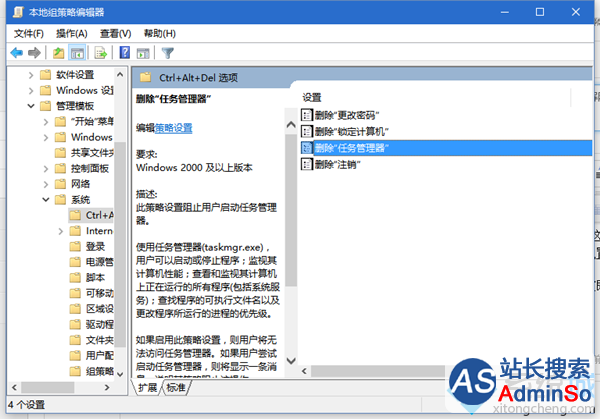Collapse the 系统 tree node
The image size is (600, 419).
[46, 199]
